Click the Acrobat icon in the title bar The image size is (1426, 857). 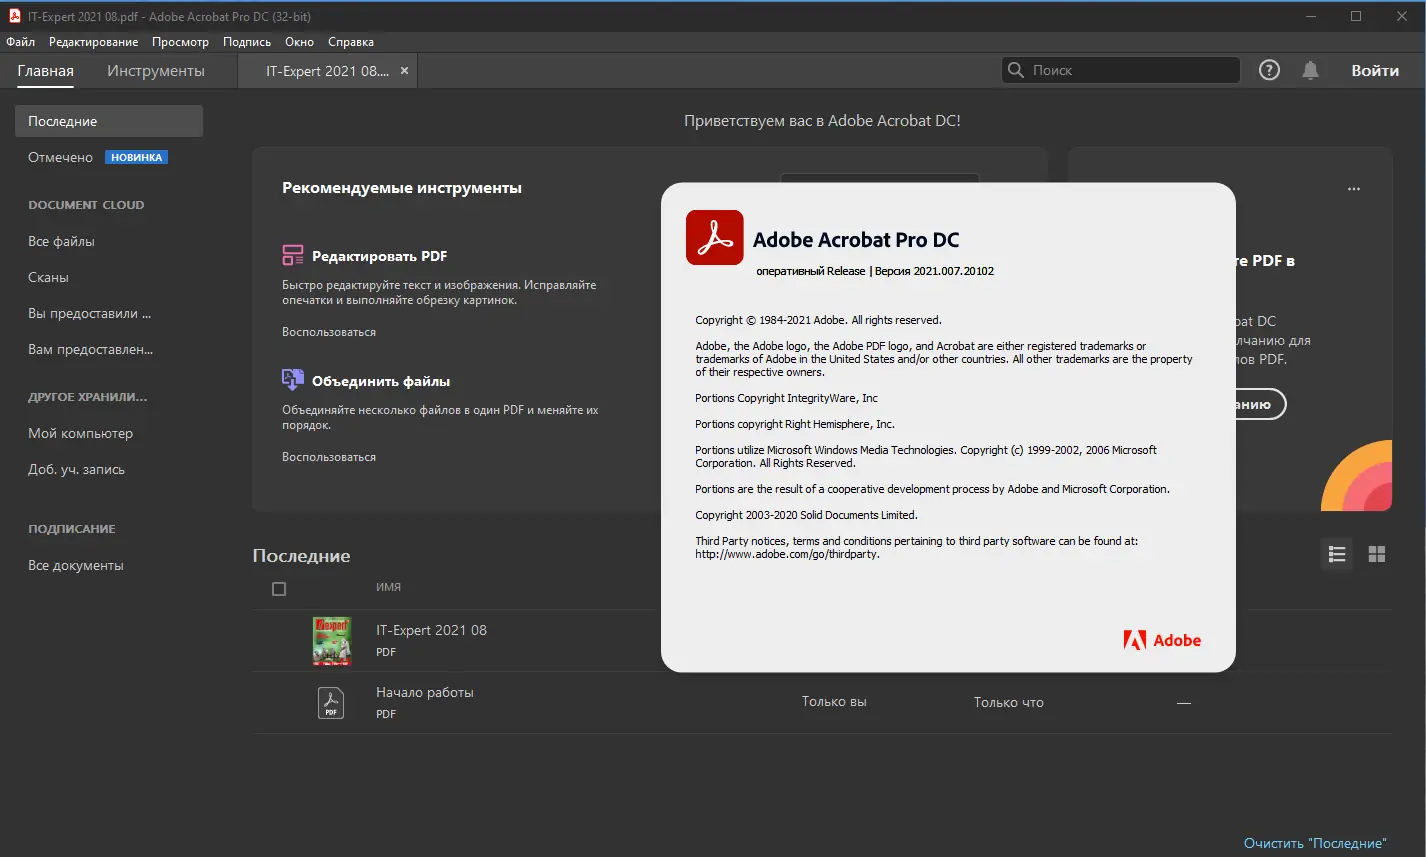tap(13, 16)
